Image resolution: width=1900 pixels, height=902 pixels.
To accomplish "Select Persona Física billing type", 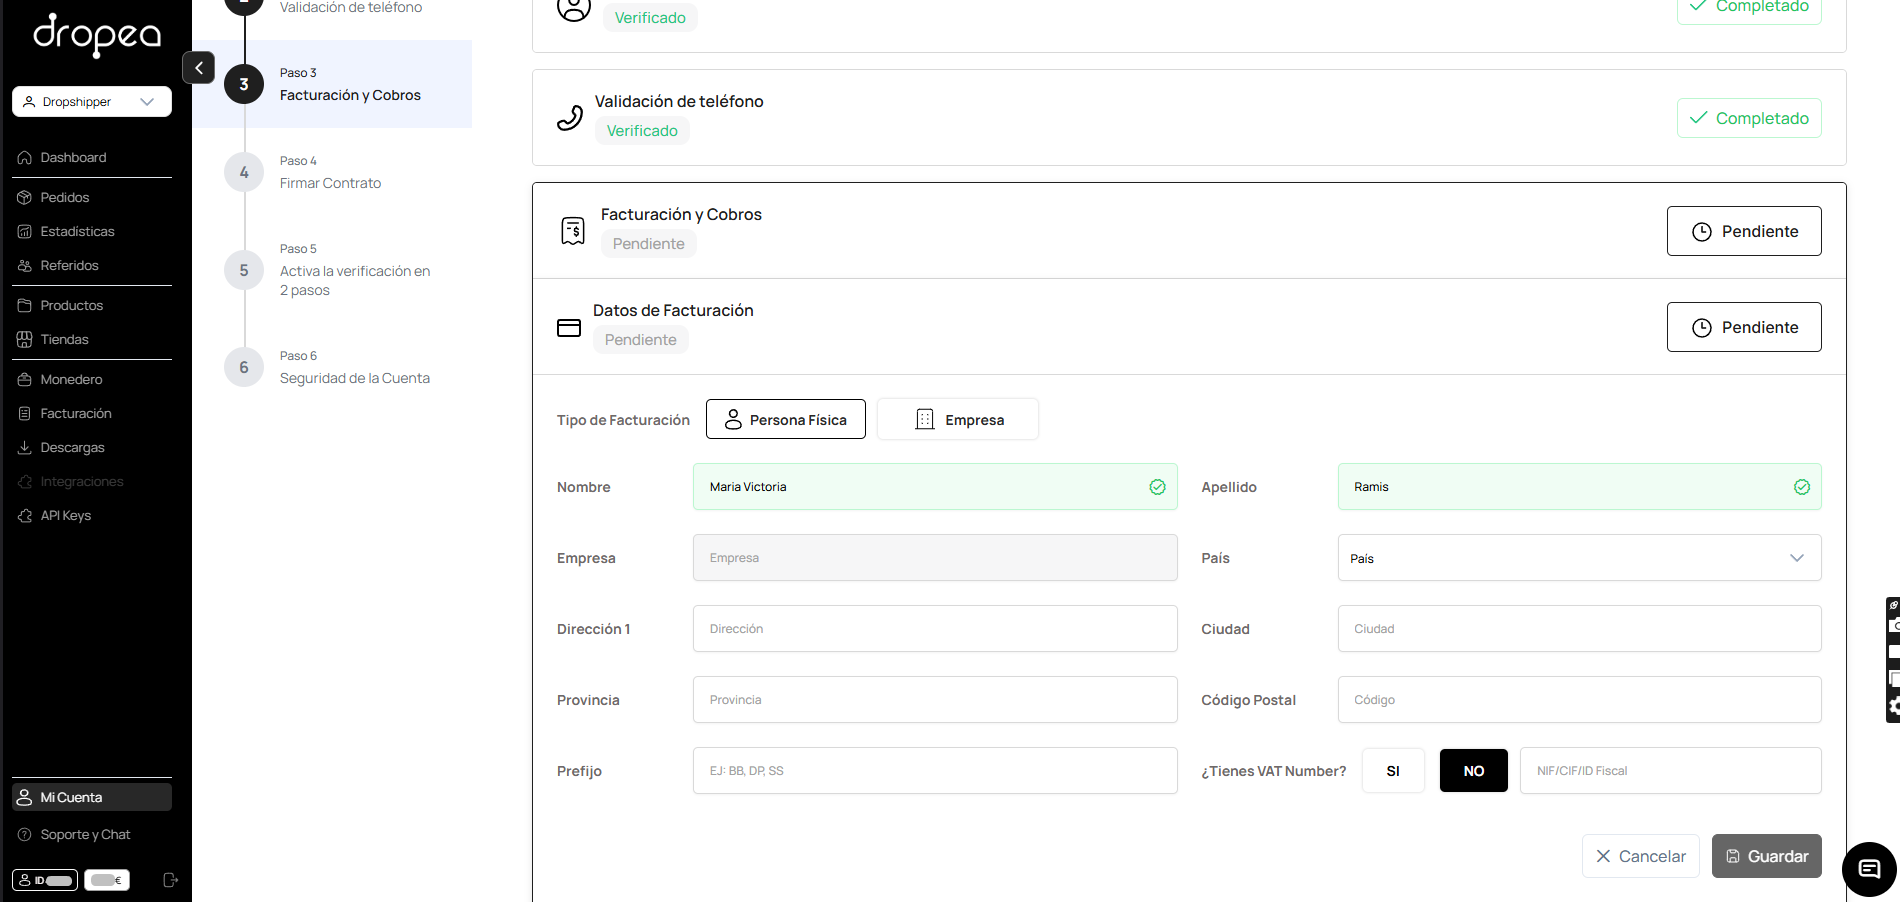I will pos(786,419).
